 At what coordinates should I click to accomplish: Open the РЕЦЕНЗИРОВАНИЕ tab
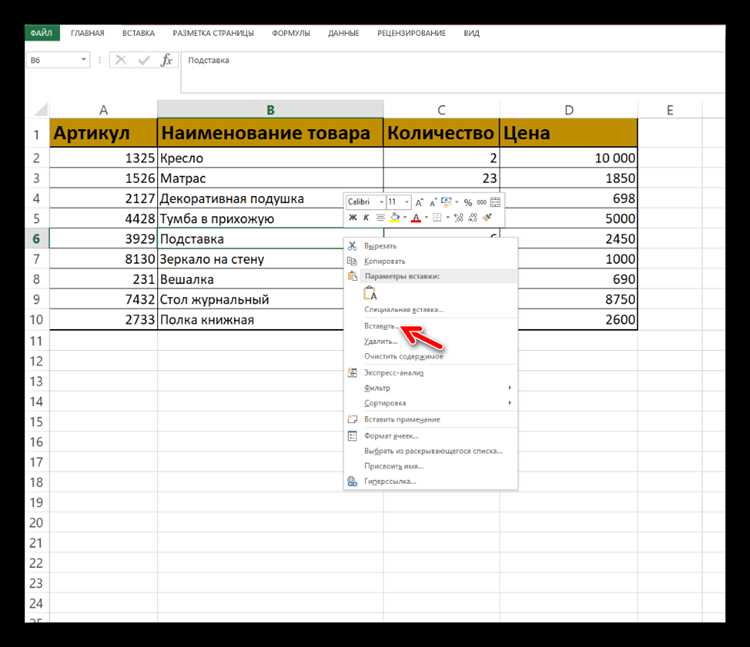click(x=411, y=33)
